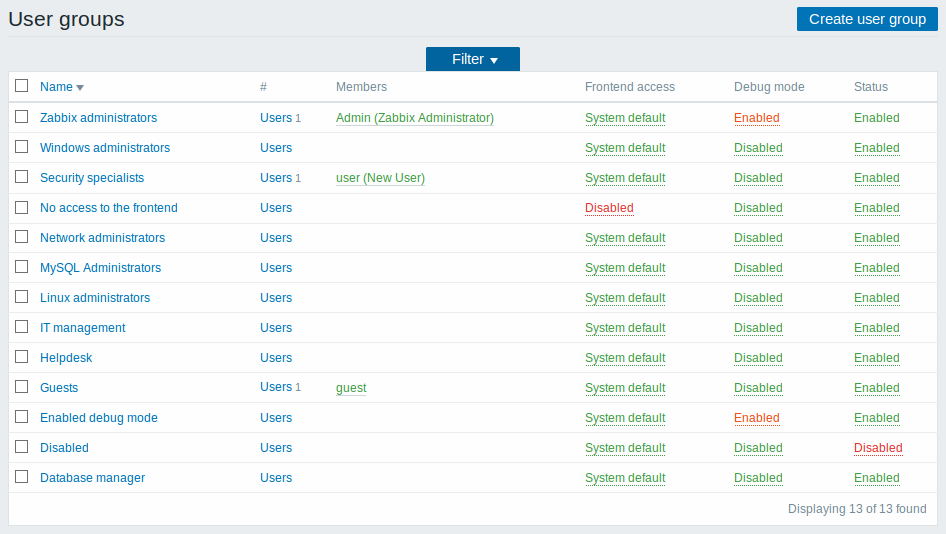
Task: Click Users link for Security specialists
Action: (x=276, y=178)
